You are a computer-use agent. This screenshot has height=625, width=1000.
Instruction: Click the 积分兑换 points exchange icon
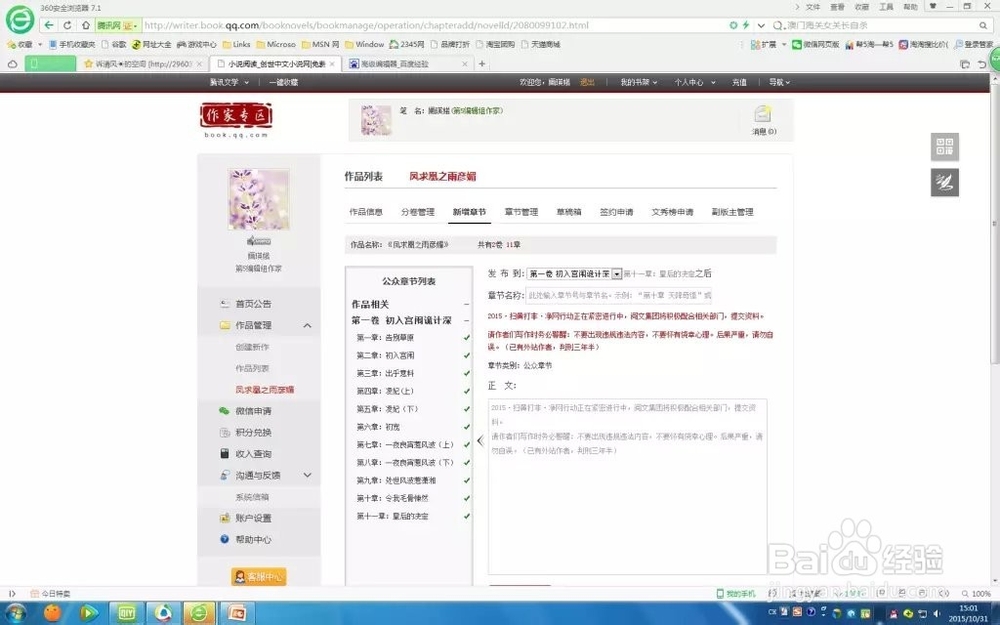pos(224,432)
